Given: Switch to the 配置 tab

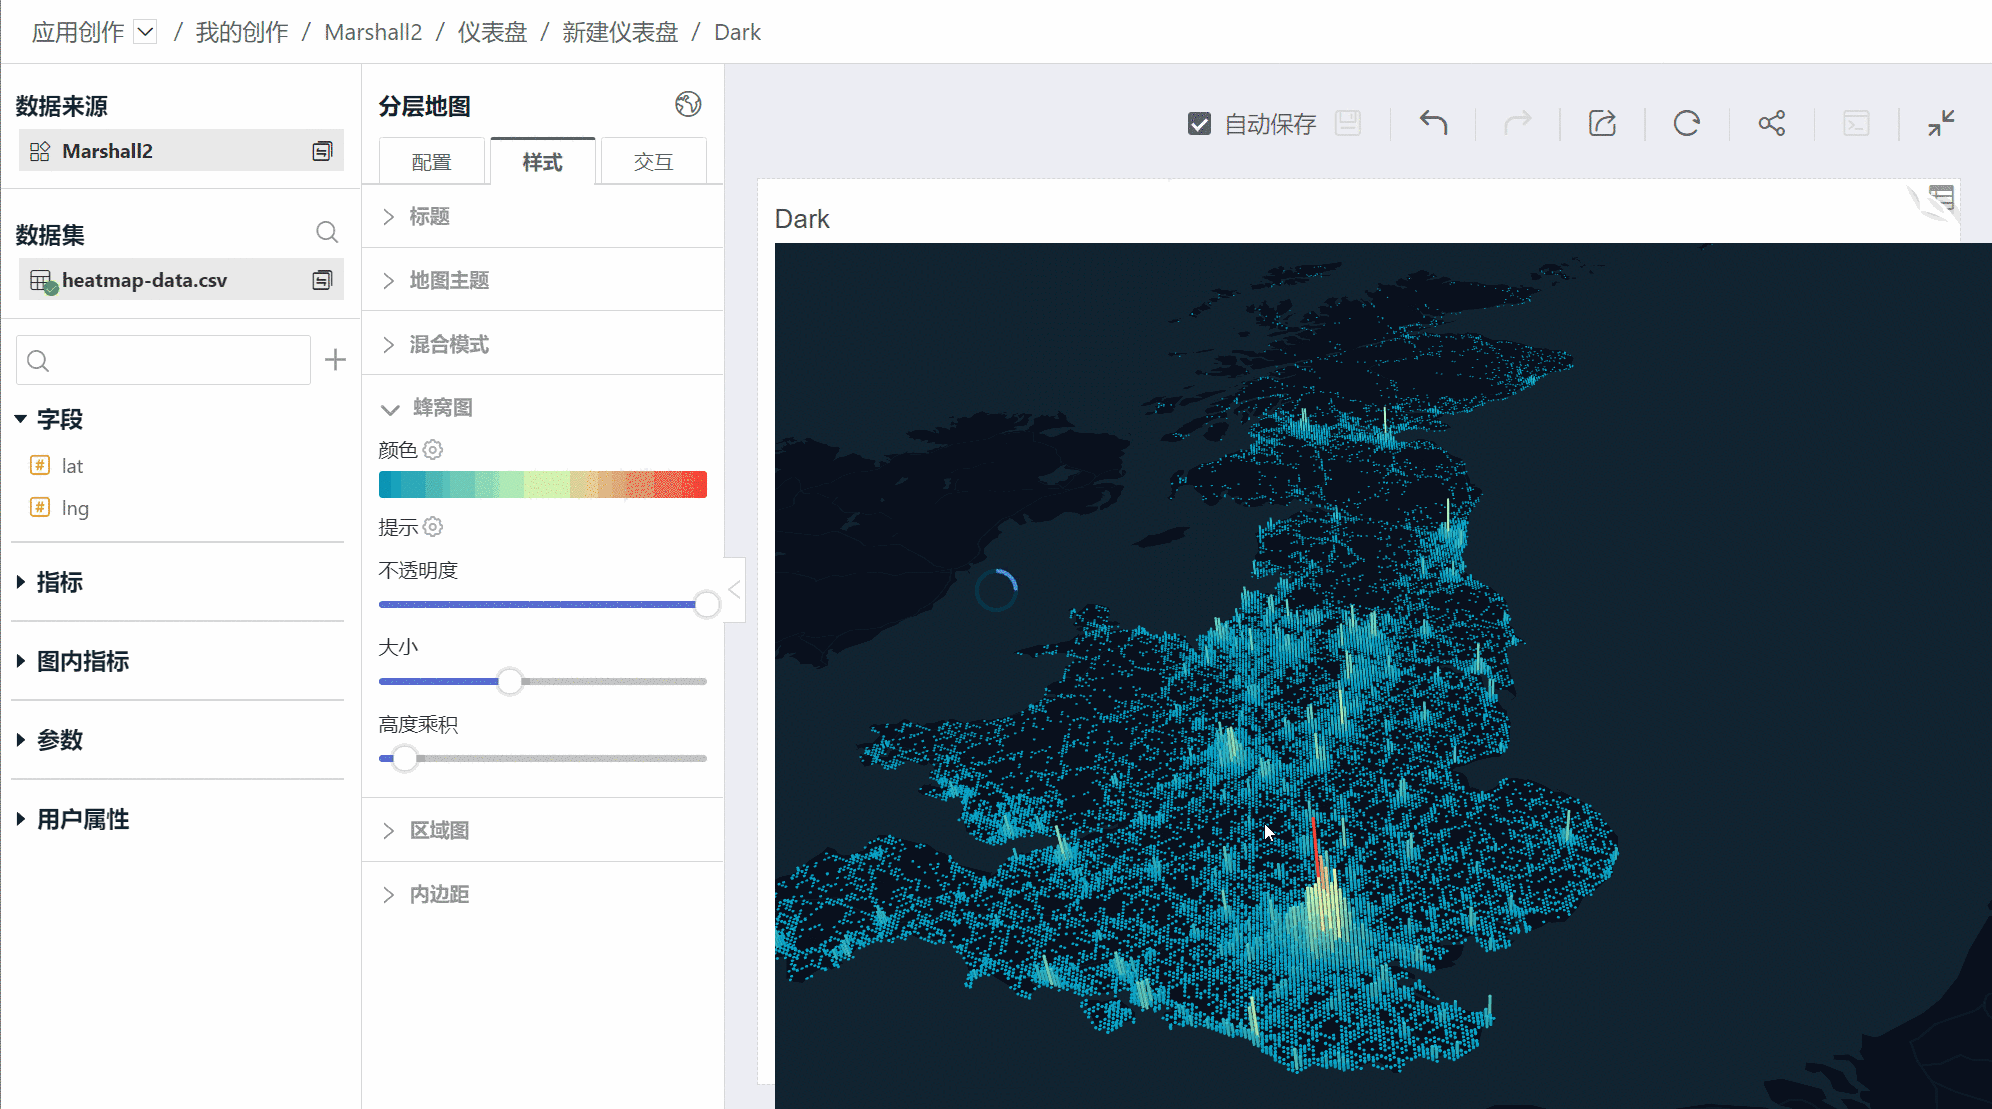Looking at the screenshot, I should (432, 162).
